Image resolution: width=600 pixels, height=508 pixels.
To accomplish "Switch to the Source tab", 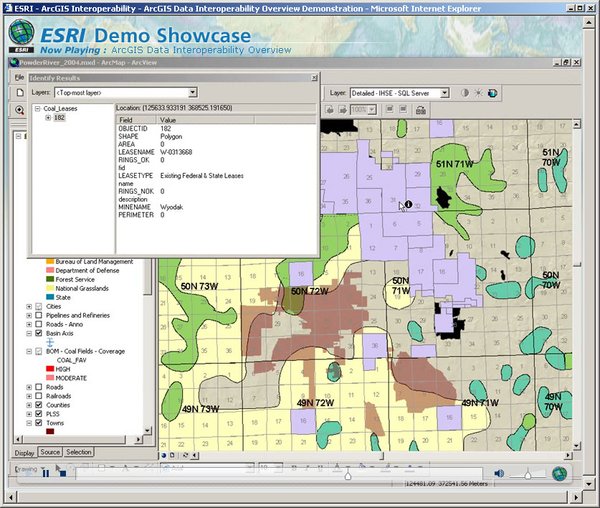I will (x=50, y=452).
